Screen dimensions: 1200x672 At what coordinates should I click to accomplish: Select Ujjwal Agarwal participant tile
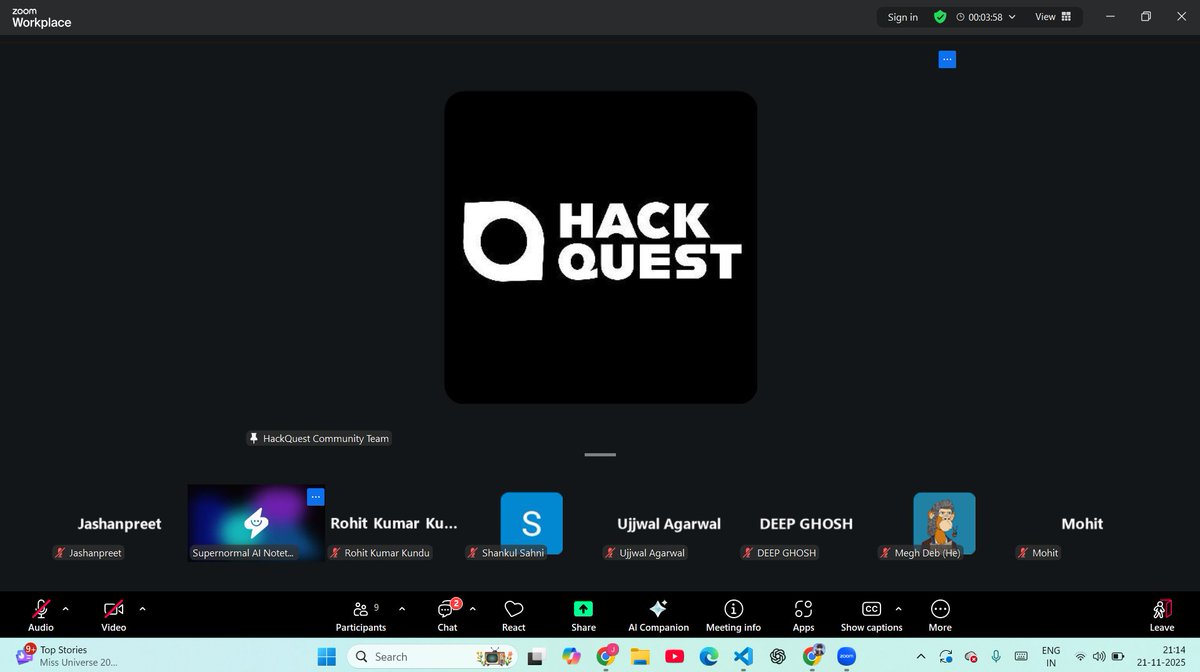pyautogui.click(x=669, y=523)
